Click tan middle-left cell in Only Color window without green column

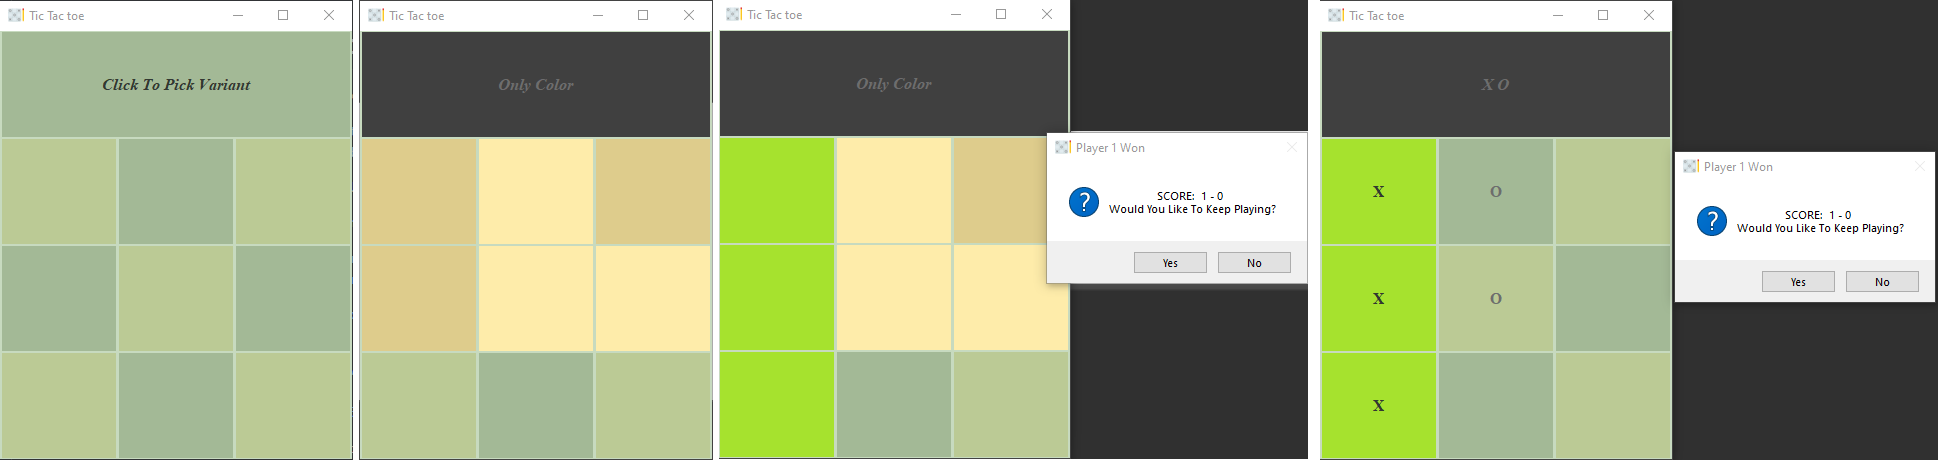click(x=419, y=298)
